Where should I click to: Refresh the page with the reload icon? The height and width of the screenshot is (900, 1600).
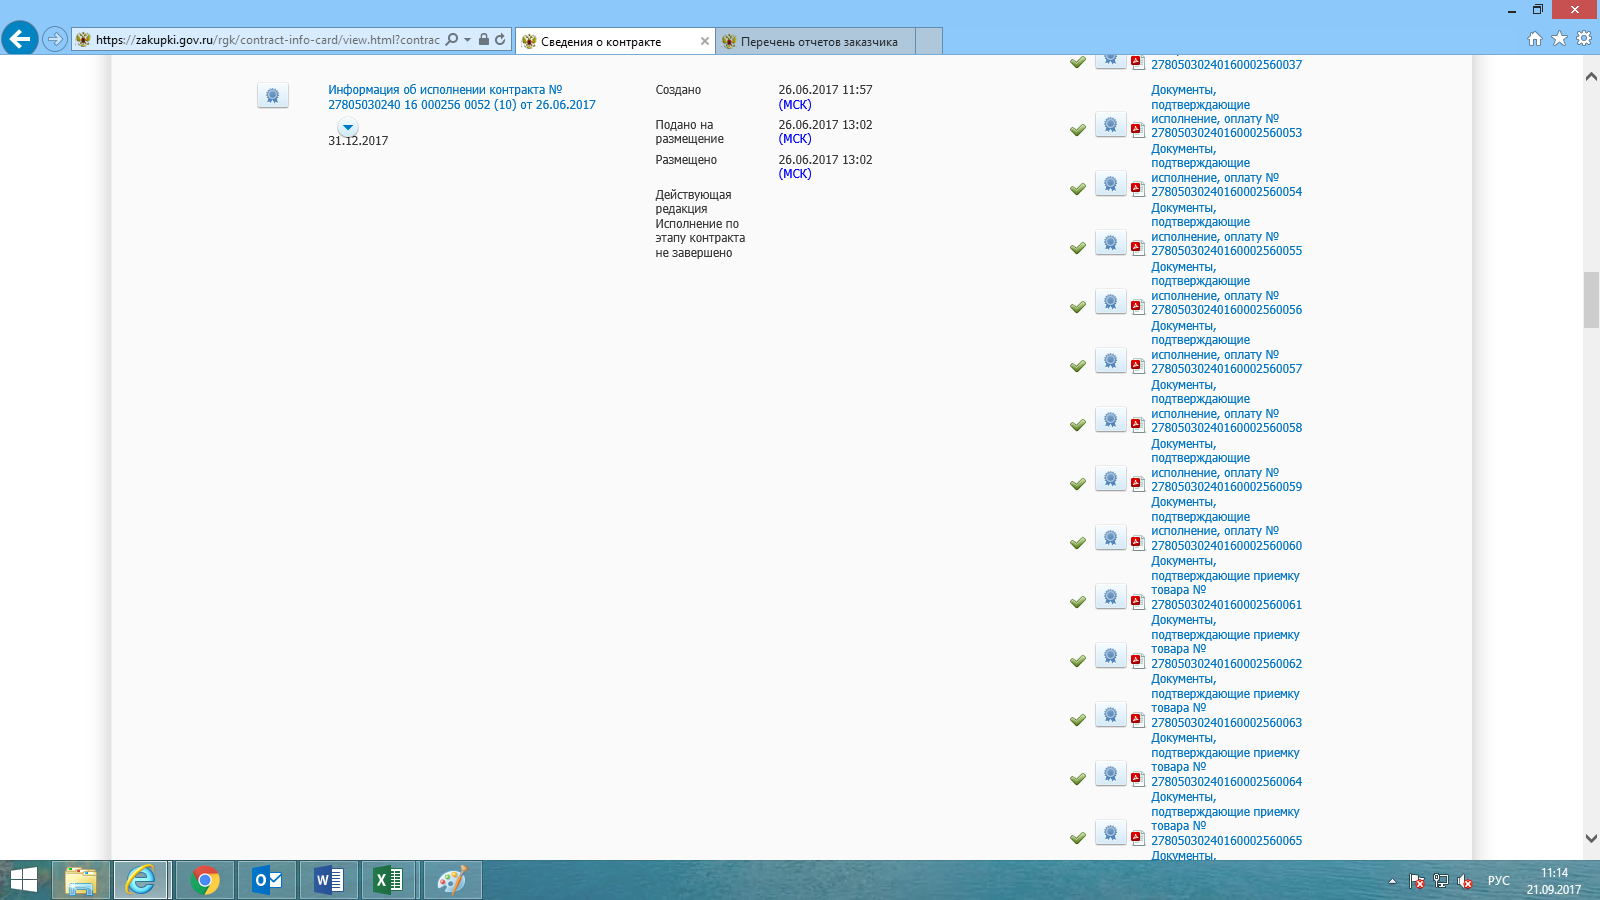[500, 40]
